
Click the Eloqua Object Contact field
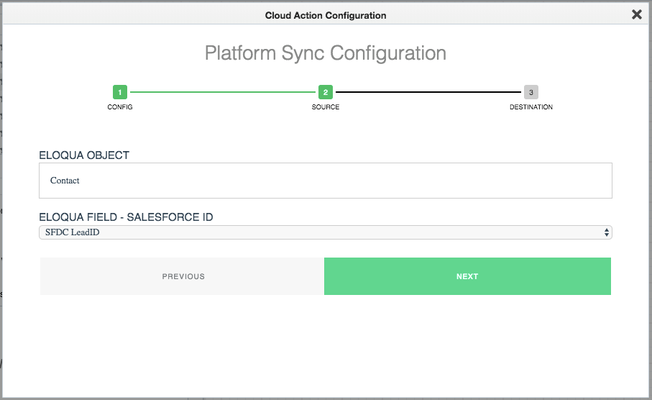[326, 180]
